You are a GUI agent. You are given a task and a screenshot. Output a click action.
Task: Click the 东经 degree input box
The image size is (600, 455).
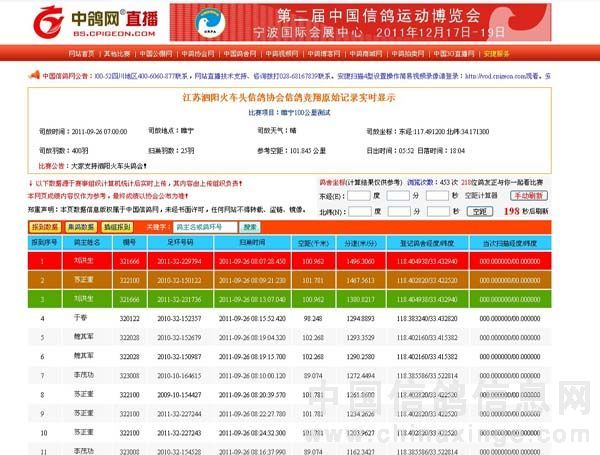point(360,196)
